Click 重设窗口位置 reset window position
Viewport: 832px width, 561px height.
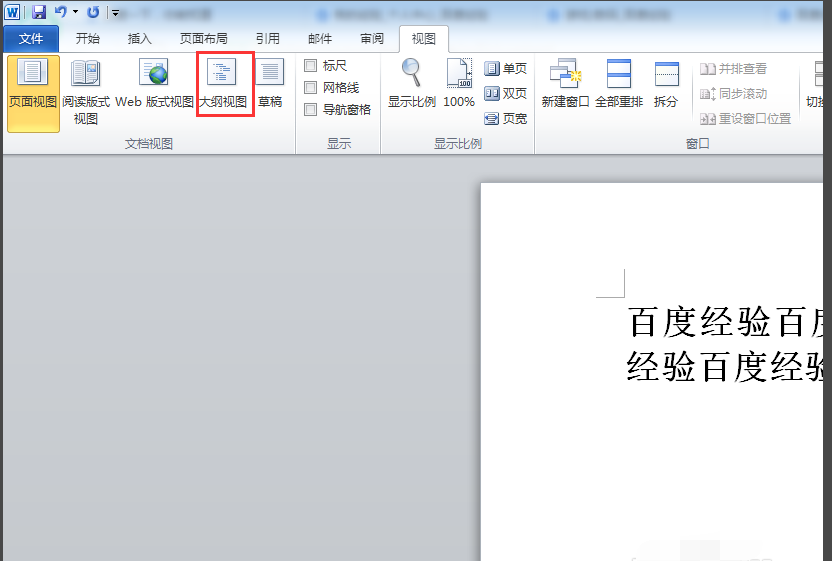point(746,119)
